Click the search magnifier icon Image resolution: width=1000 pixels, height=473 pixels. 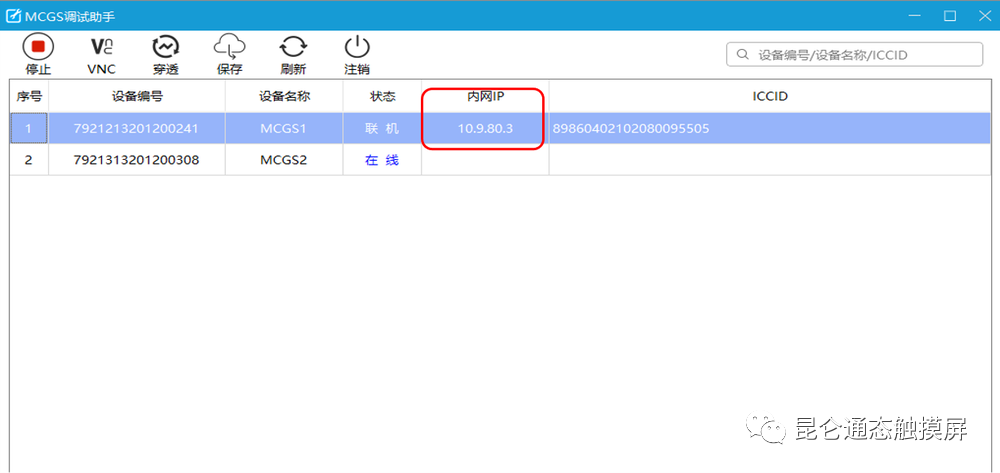pyautogui.click(x=742, y=55)
